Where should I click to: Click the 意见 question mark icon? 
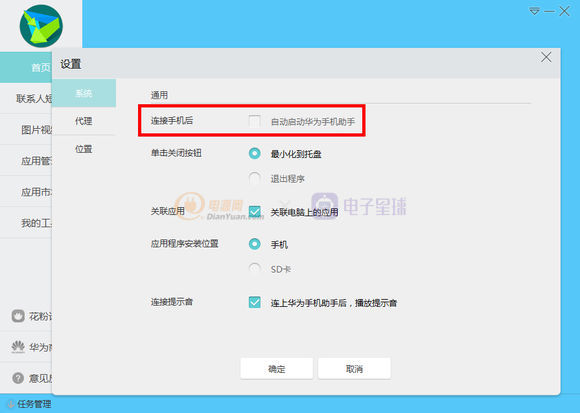coord(18,378)
